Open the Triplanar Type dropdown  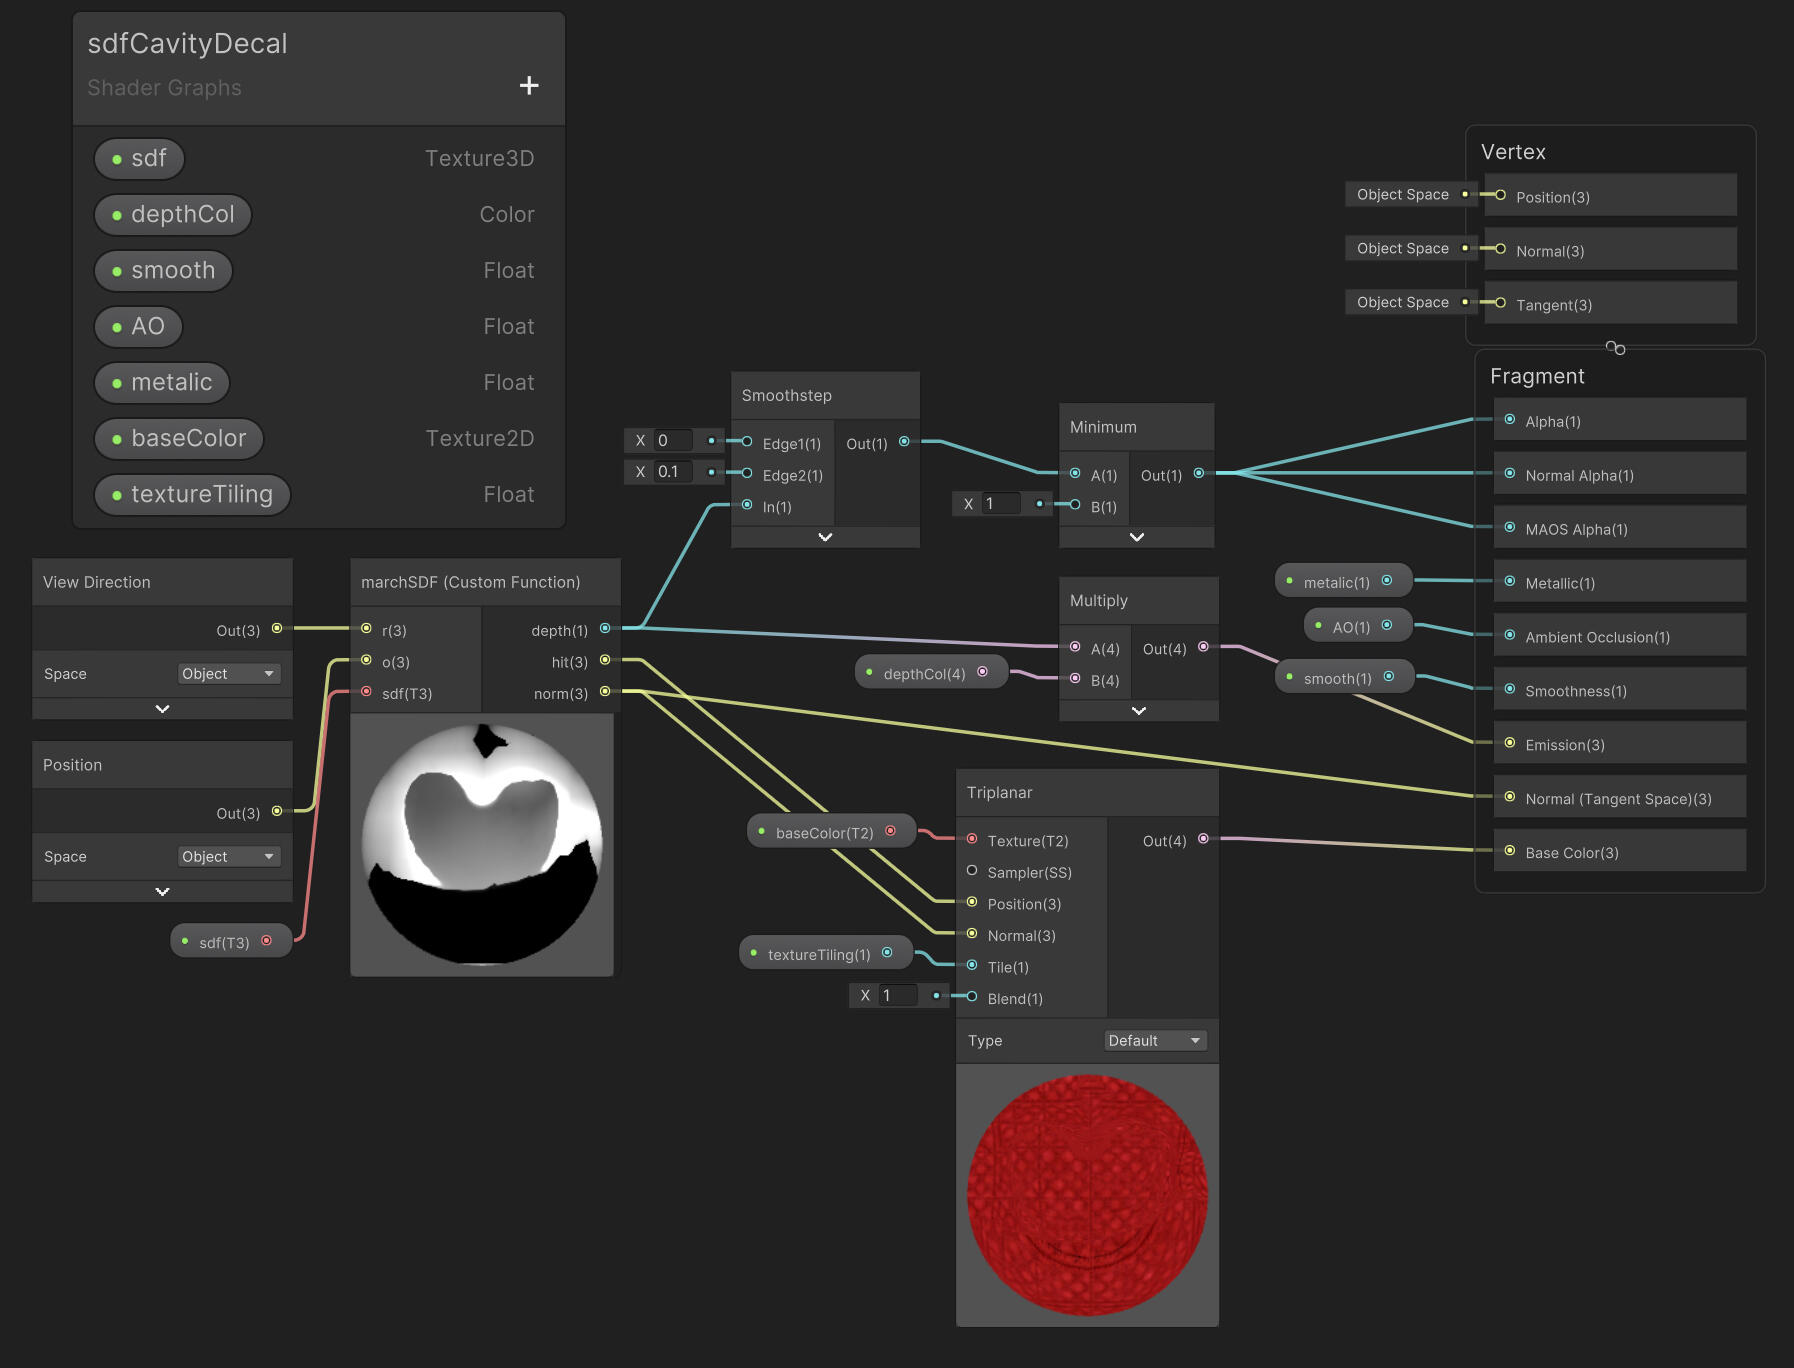pos(1154,1041)
